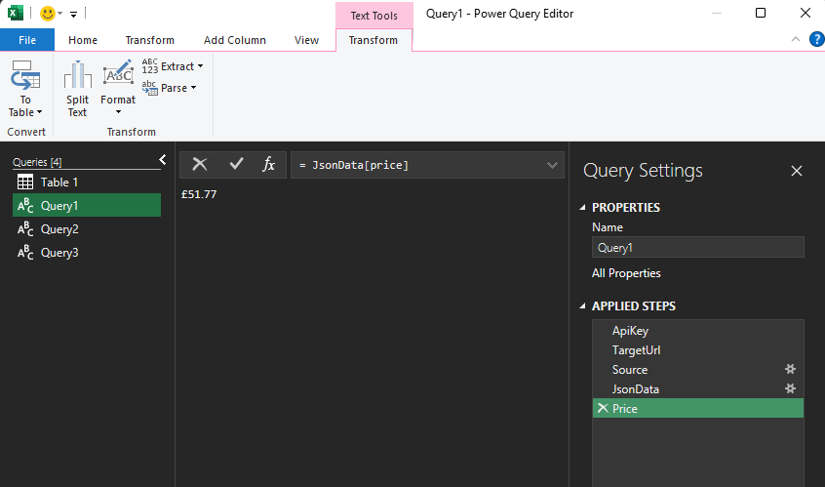Click the To Table convert button
825x487 pixels.
click(25, 88)
